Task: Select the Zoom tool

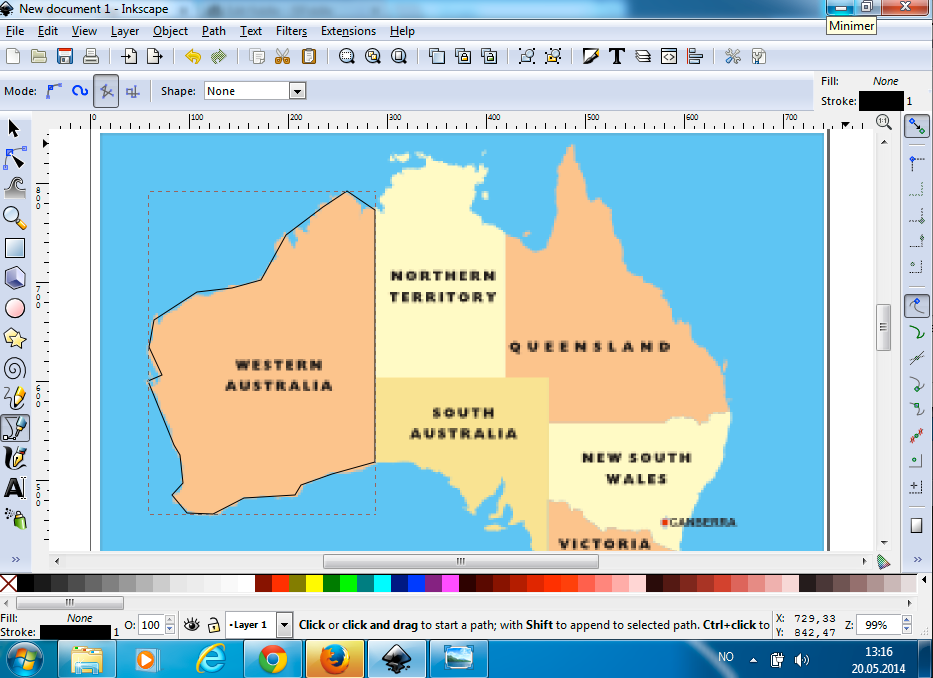Action: (x=14, y=218)
